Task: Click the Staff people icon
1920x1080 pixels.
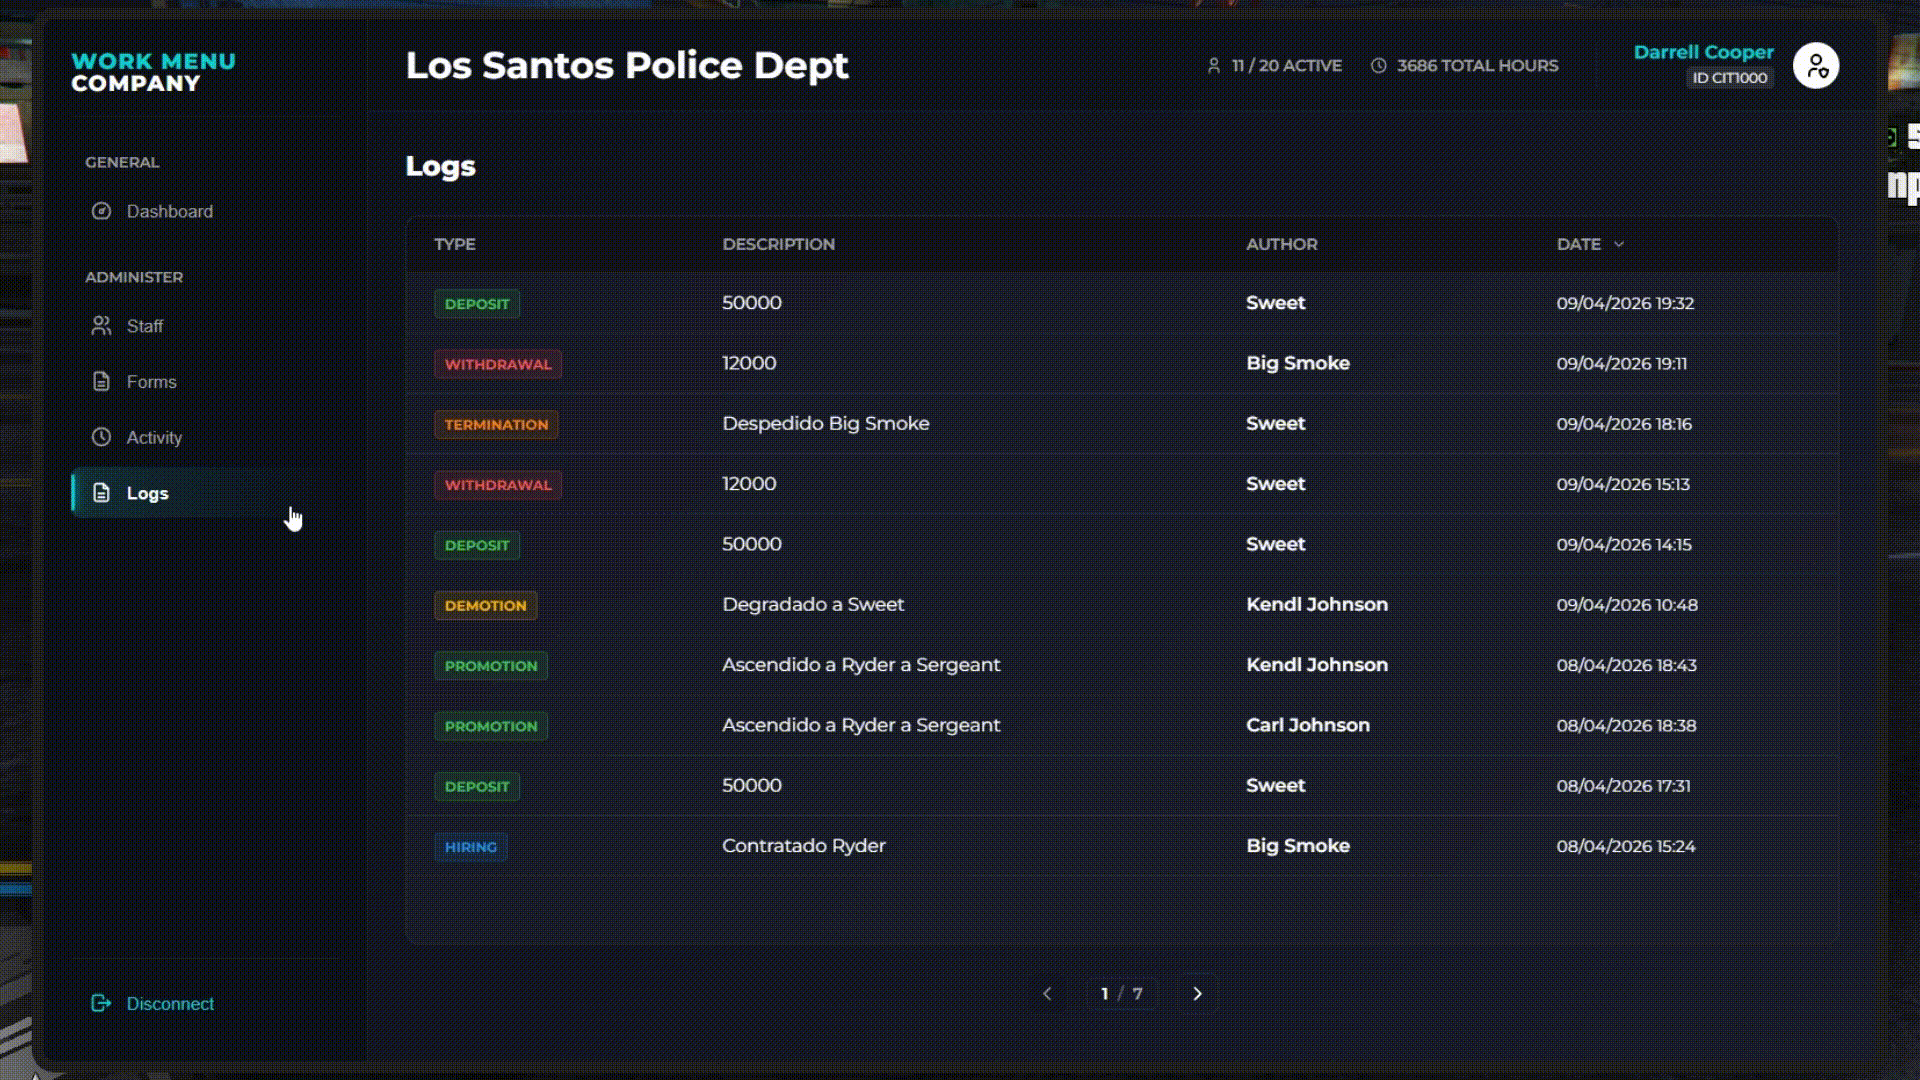Action: 101,326
